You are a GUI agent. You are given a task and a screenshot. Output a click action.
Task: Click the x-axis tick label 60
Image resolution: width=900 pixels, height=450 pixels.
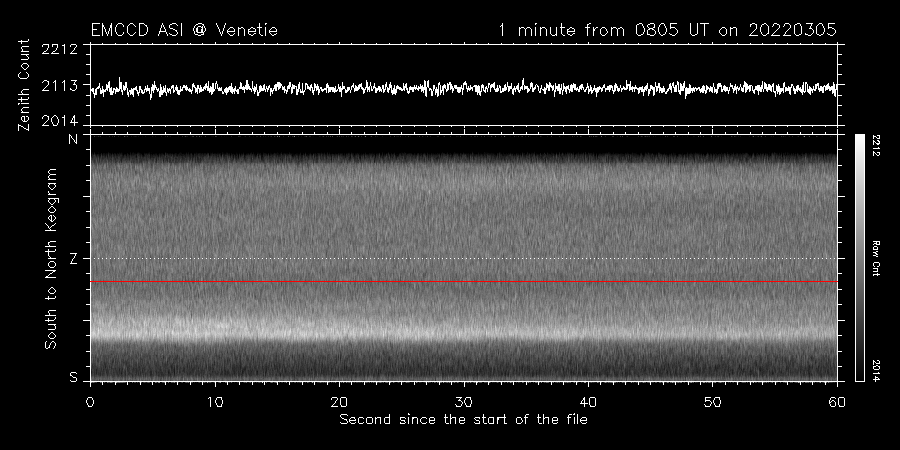pos(837,402)
